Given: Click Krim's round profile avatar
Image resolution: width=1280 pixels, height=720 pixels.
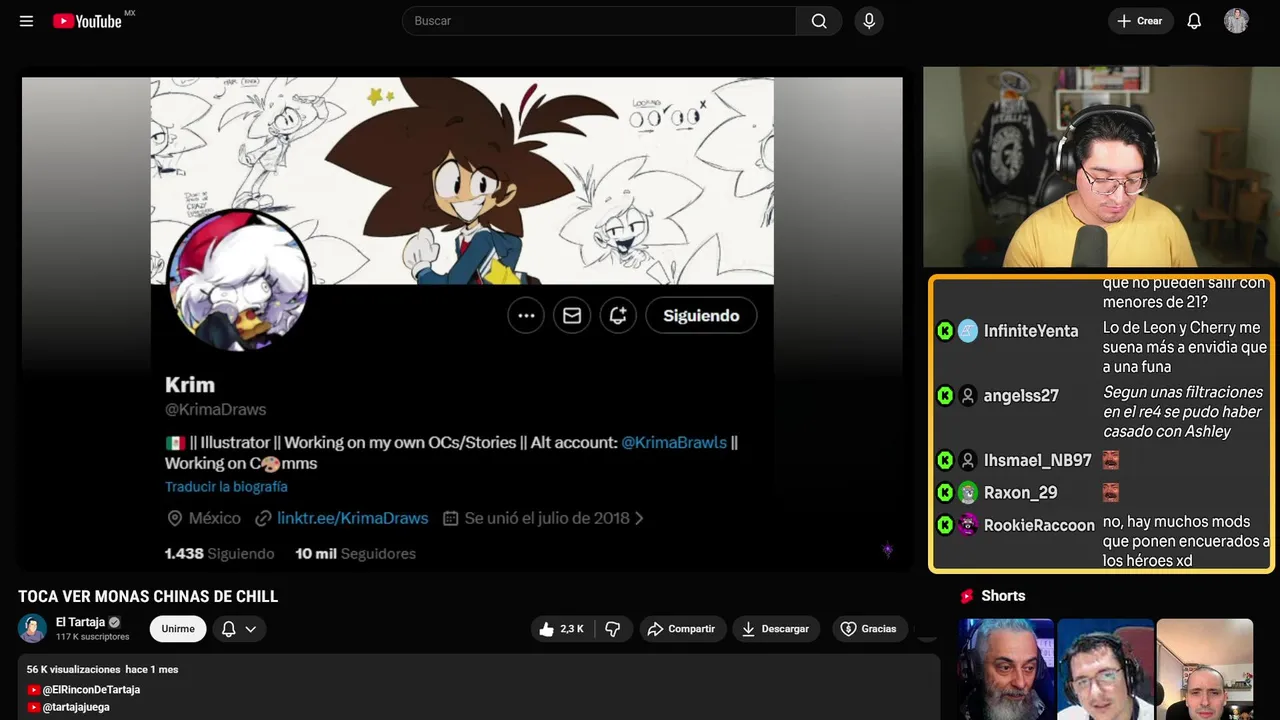Looking at the screenshot, I should (238, 282).
